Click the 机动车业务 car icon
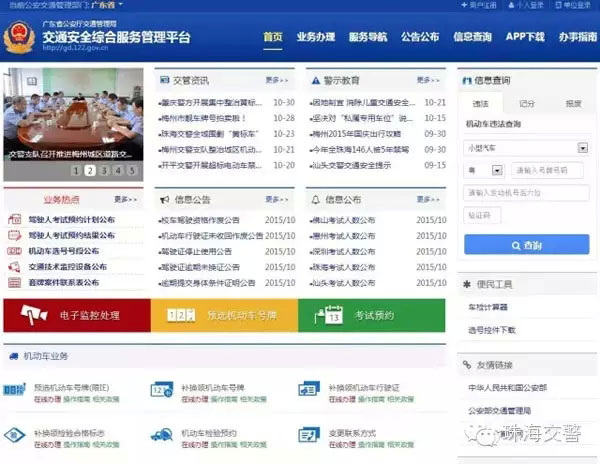 click(14, 356)
